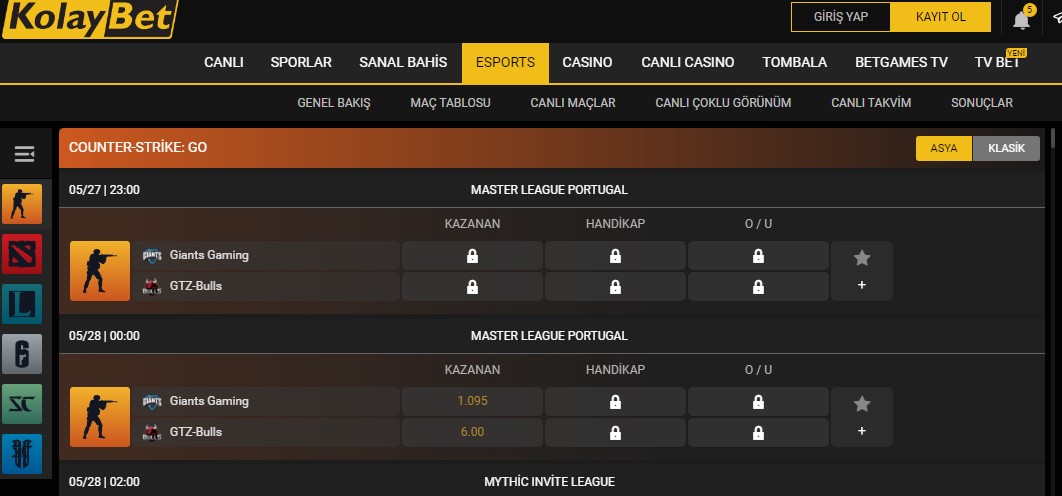Open TOMBALA menu
The width and height of the screenshot is (1062, 496).
(x=794, y=62)
